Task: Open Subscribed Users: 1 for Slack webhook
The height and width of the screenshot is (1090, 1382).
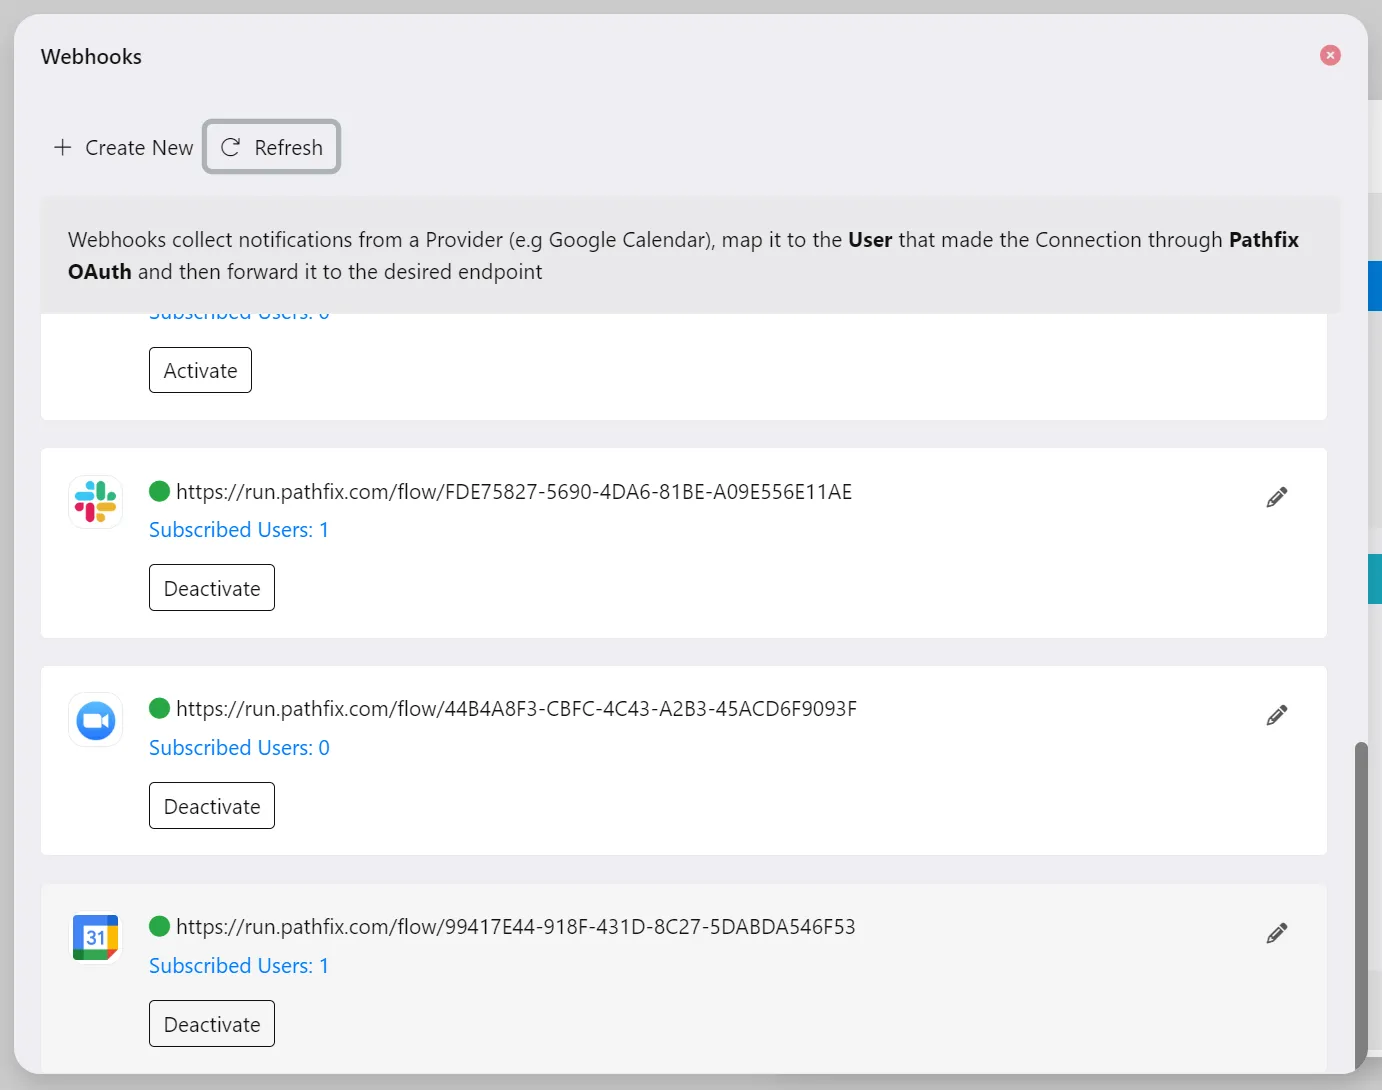Action: point(239,530)
